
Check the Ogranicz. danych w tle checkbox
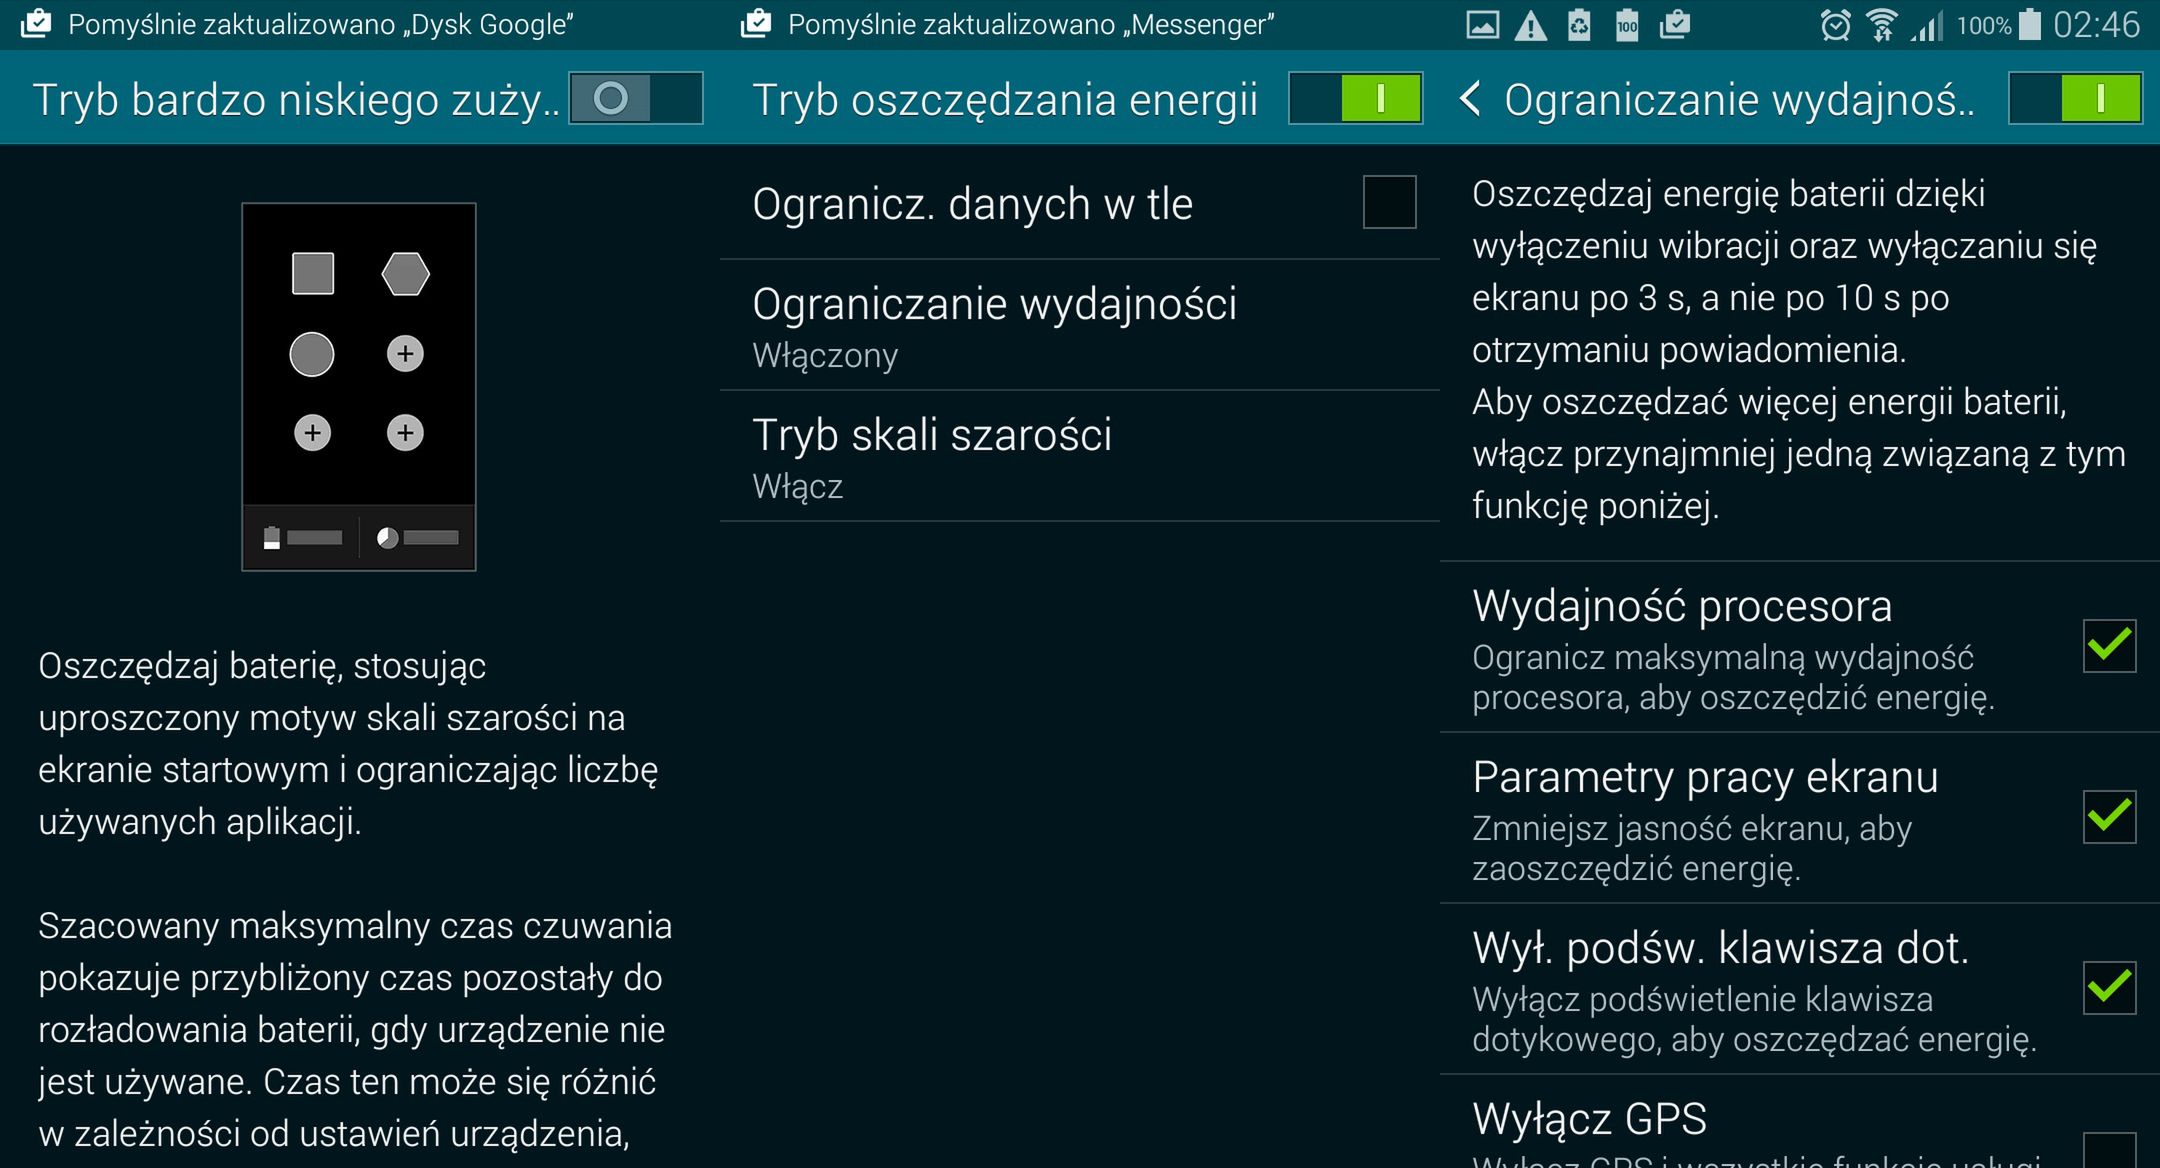tap(1389, 204)
